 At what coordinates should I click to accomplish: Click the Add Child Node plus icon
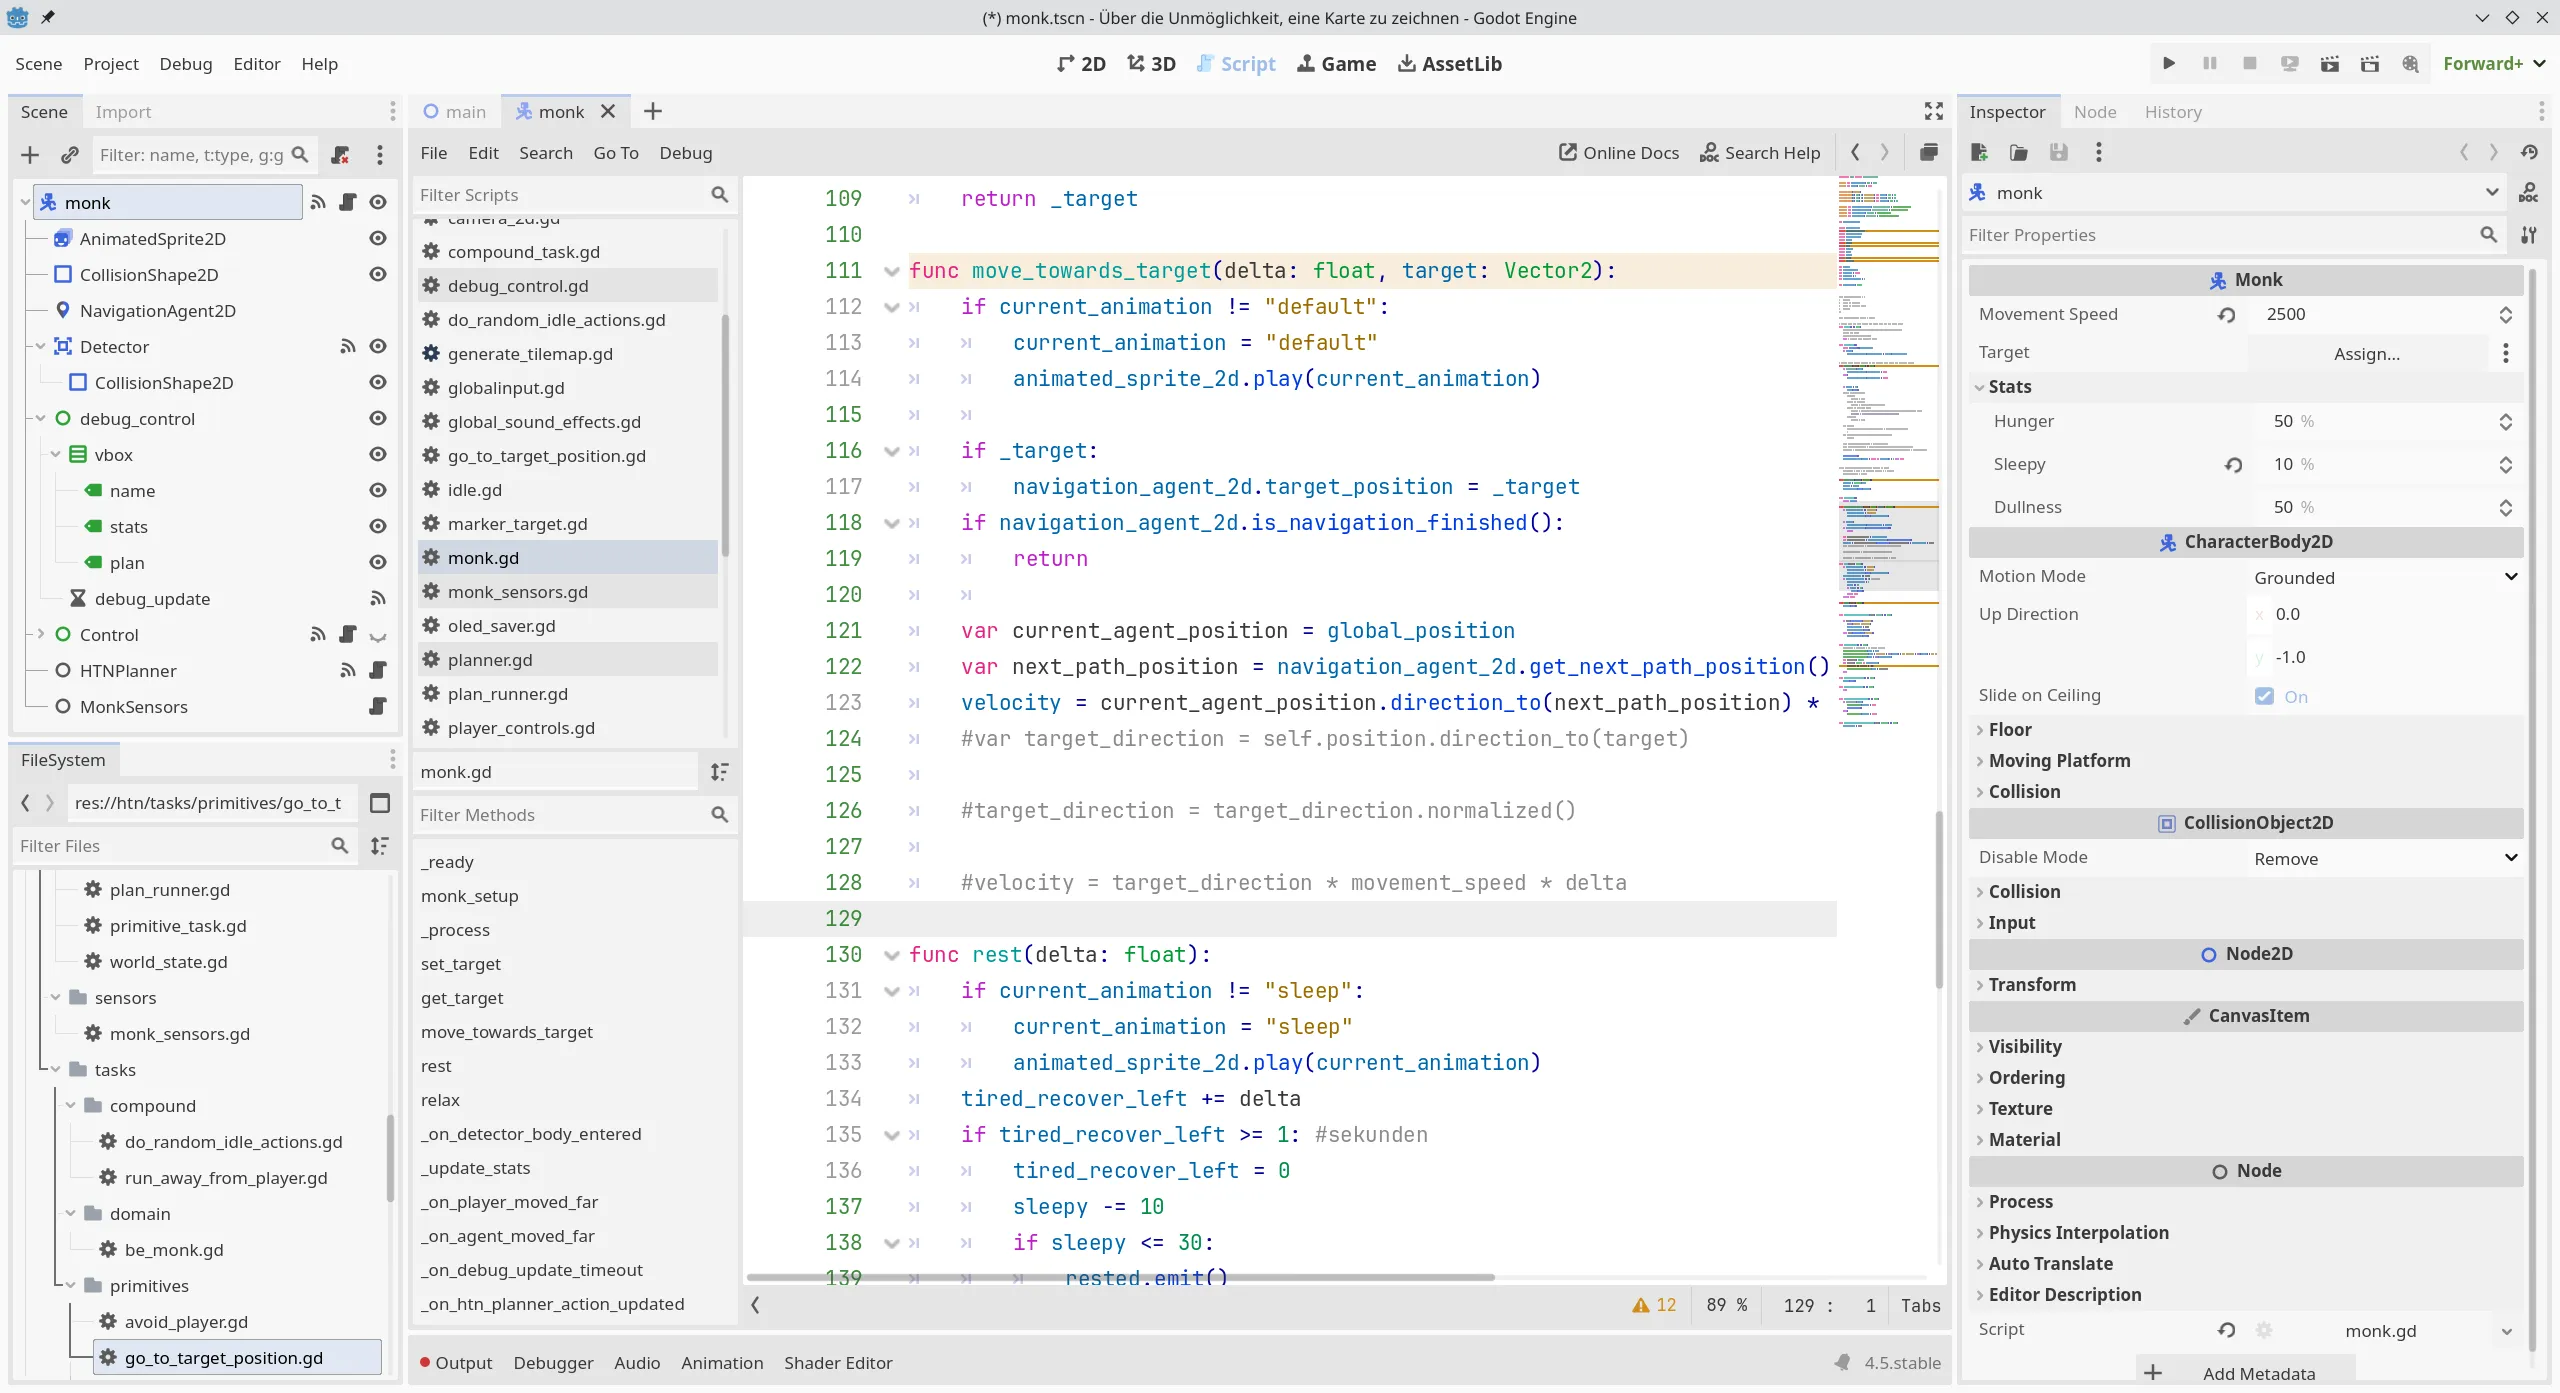coord(30,155)
